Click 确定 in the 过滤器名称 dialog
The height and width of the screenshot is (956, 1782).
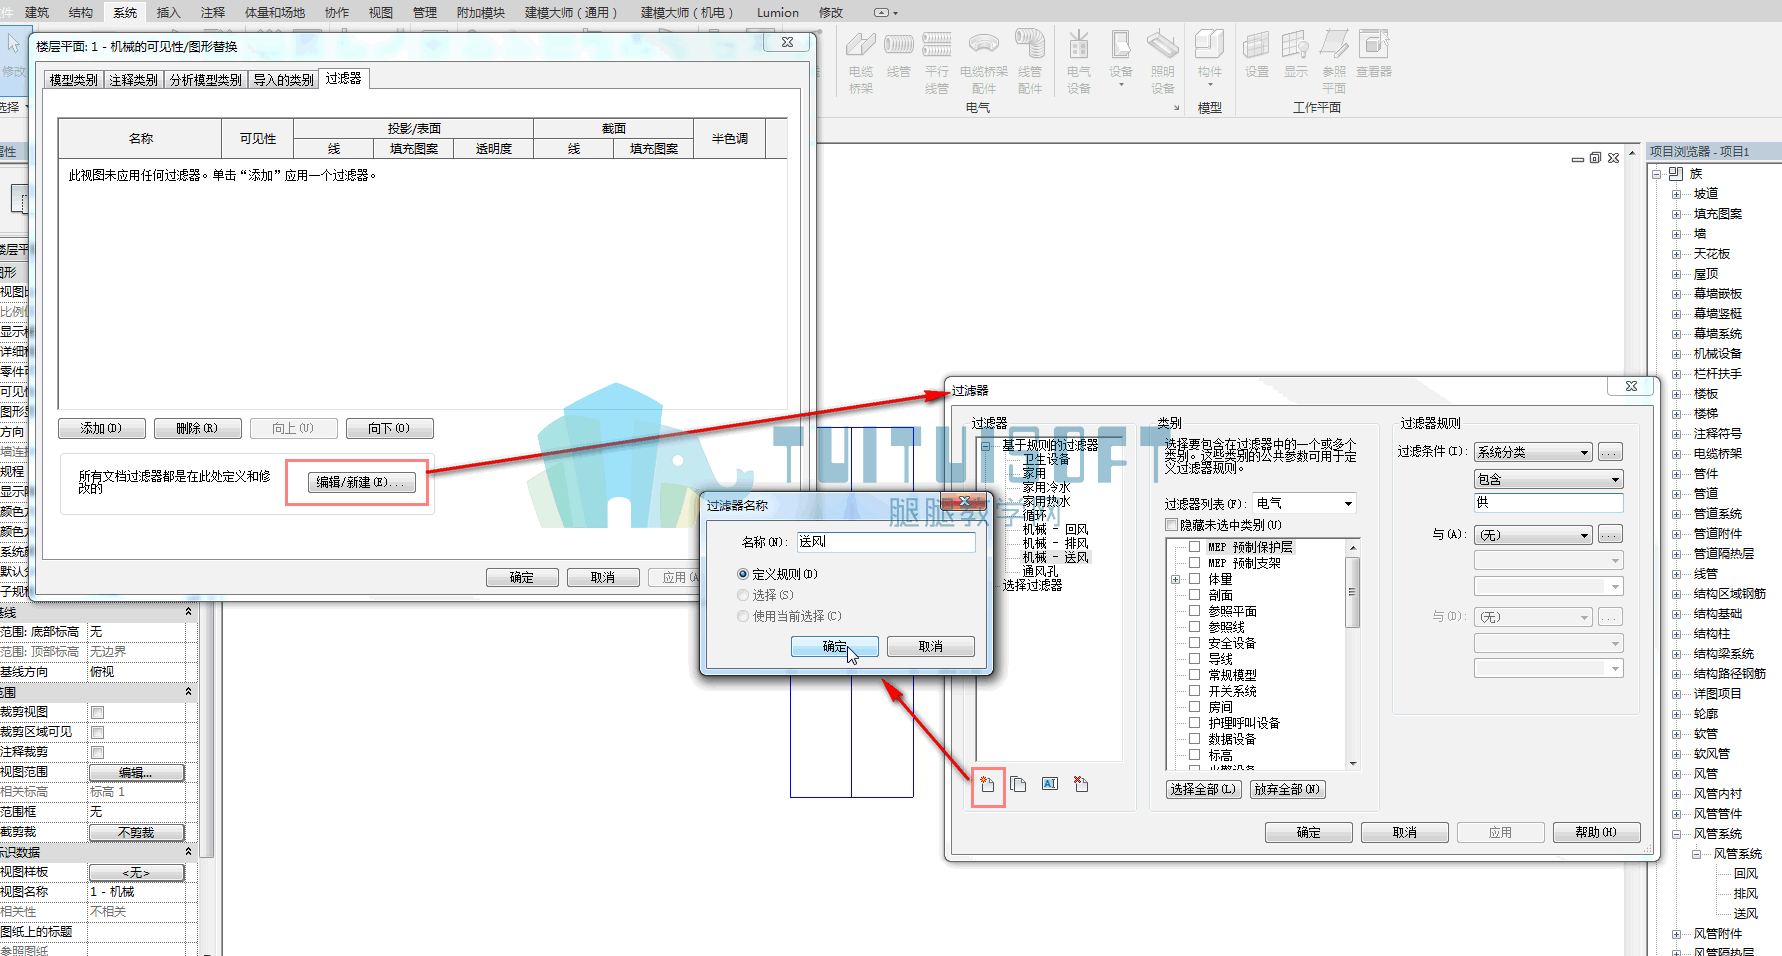pyautogui.click(x=835, y=646)
